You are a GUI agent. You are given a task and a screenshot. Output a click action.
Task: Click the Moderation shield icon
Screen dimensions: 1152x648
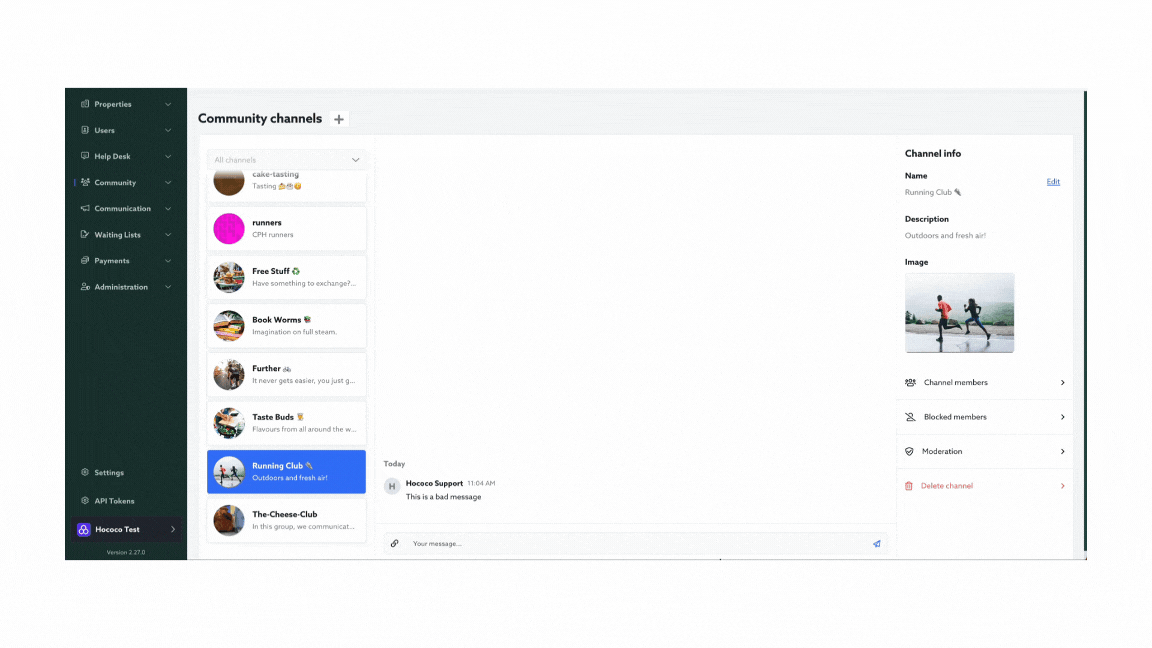(909, 452)
